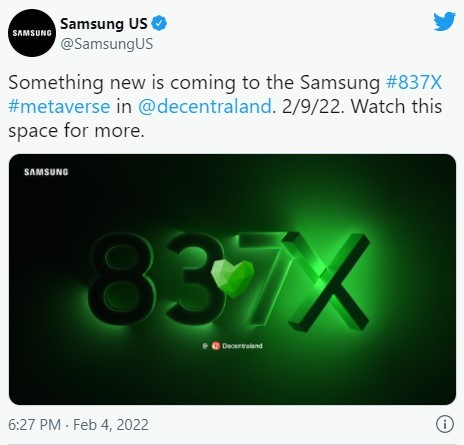The height and width of the screenshot is (445, 464).
Task: Click the glowing green X letter
Action: (x=327, y=282)
